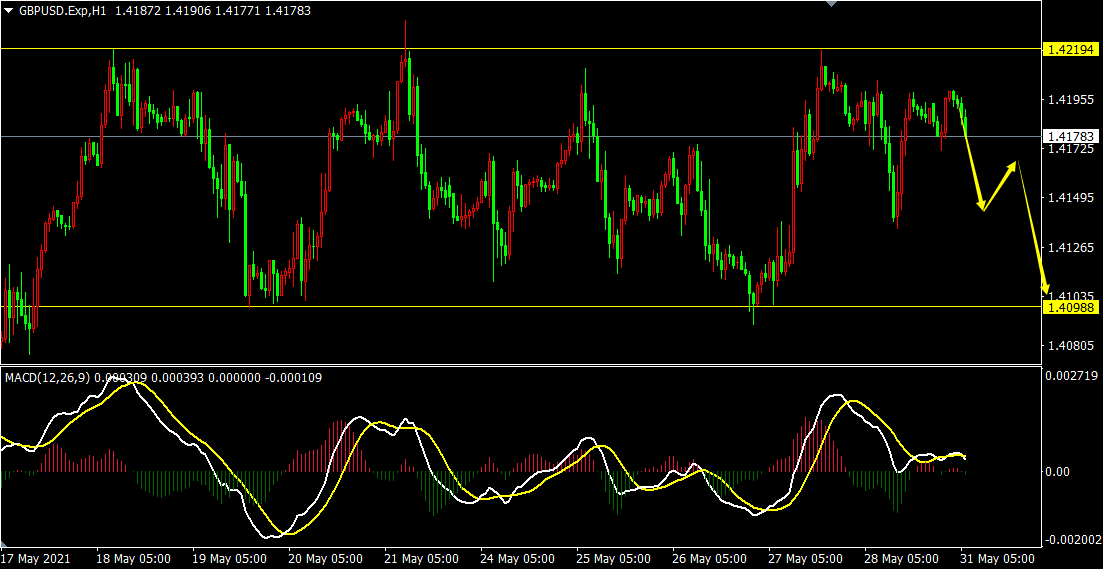The height and width of the screenshot is (569, 1103).
Task: Click the GBPUSD.Exp,H1 chart title
Action: tap(62, 11)
